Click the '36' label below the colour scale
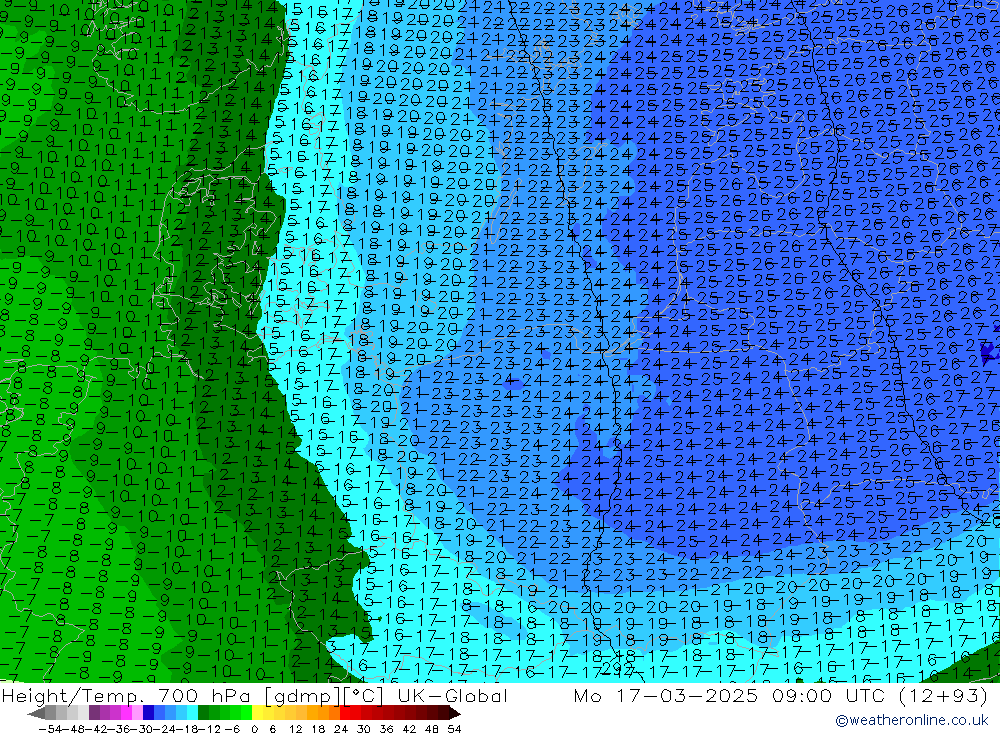 (x=386, y=729)
